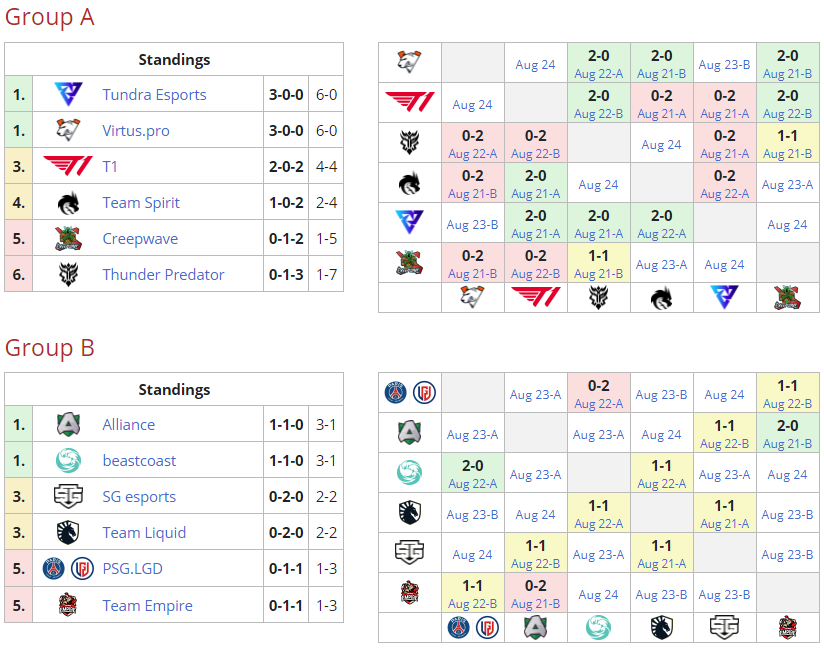Viewport: 824px width, 651px height.
Task: Click Tundra Esports logo in Group A standings
Action: (x=67, y=95)
